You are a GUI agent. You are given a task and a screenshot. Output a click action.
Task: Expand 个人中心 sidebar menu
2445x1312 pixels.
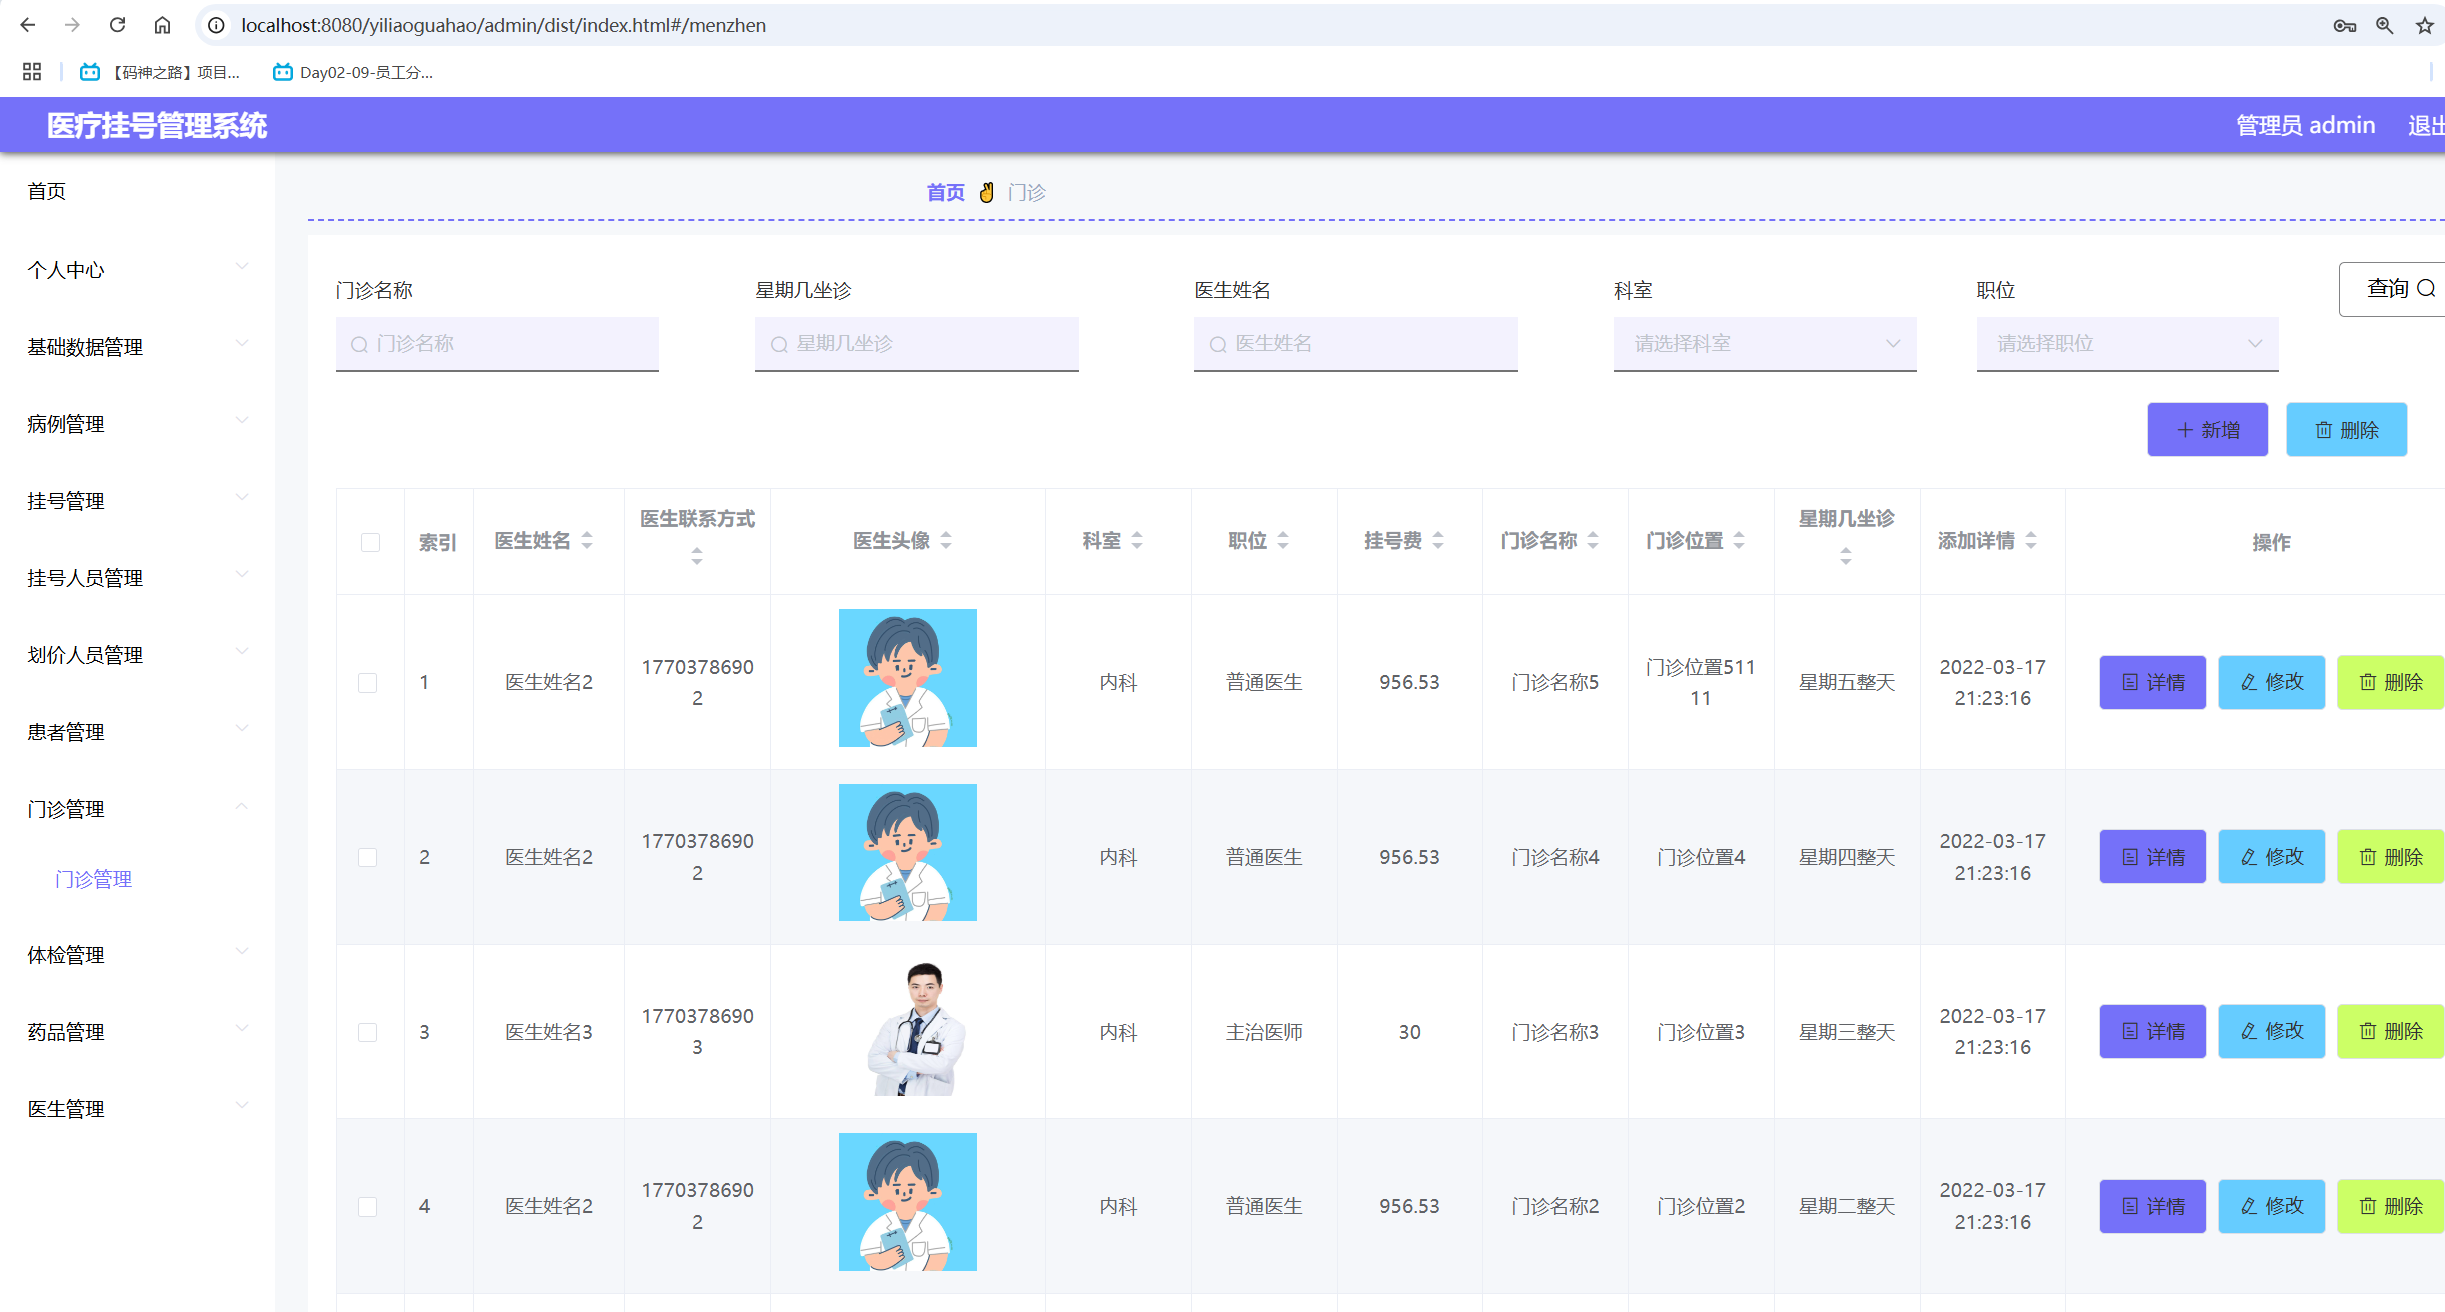pyautogui.click(x=137, y=270)
